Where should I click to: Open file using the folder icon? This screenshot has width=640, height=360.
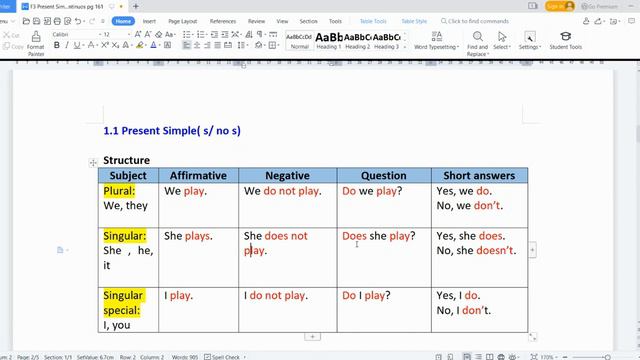[x=26, y=21]
